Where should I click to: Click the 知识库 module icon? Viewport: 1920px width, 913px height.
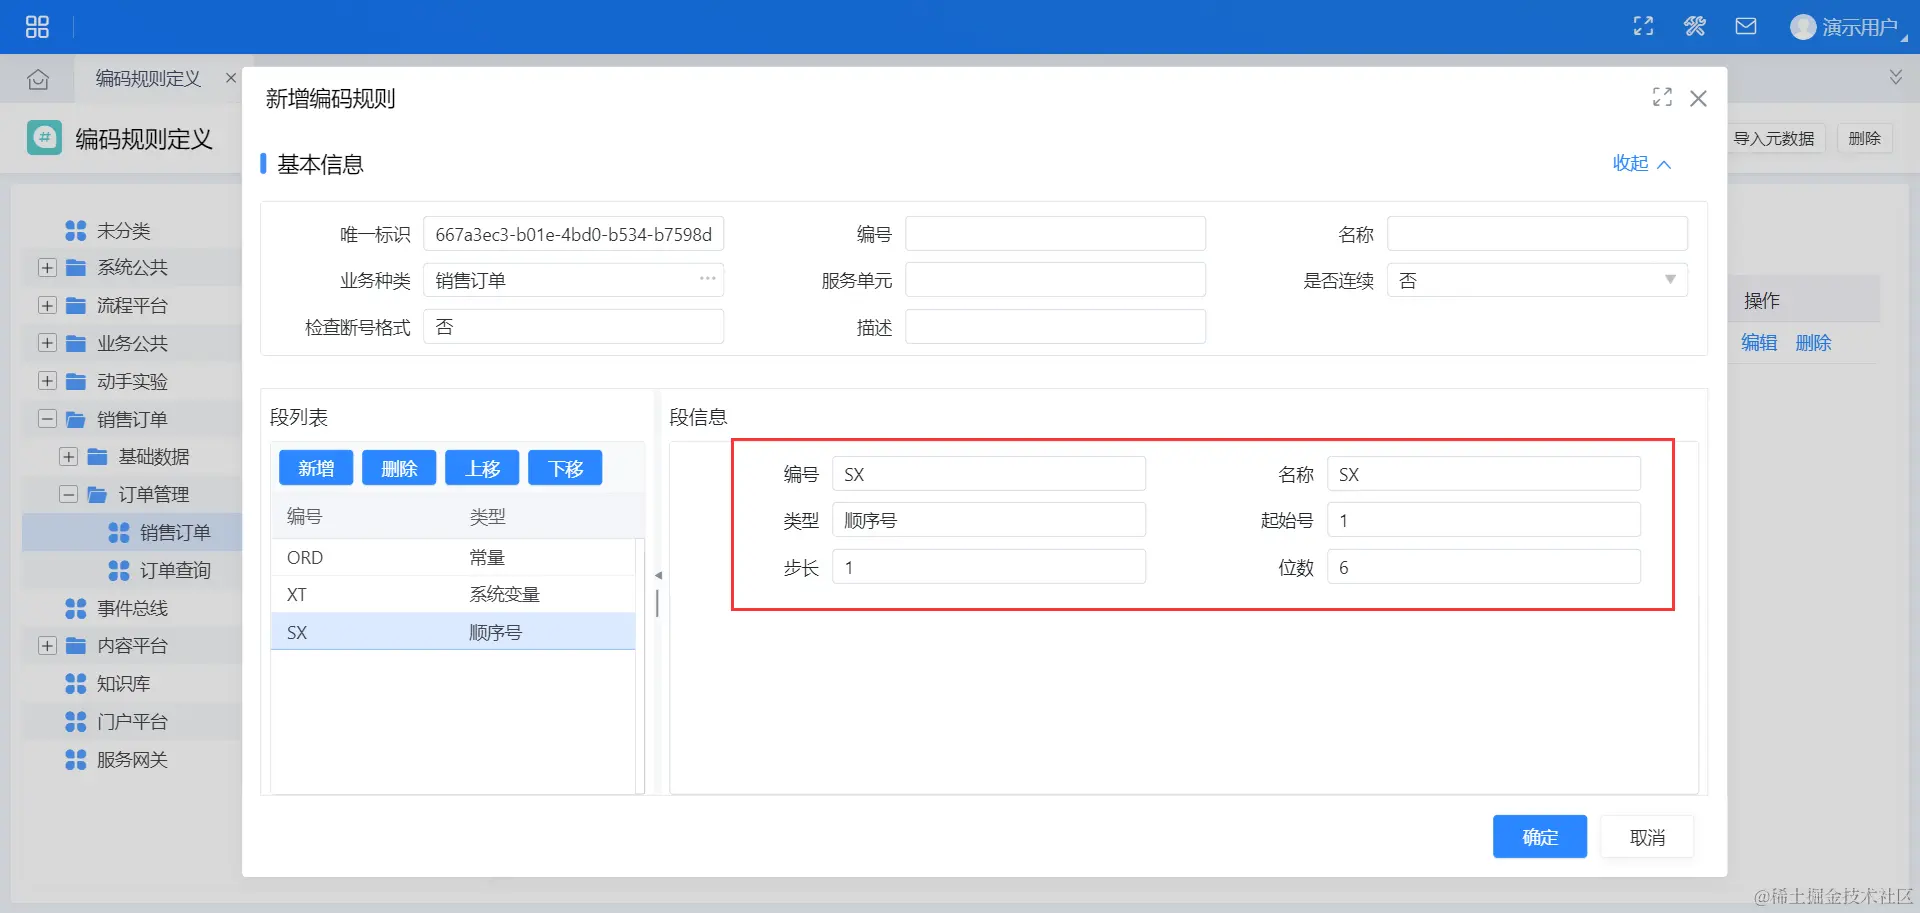coord(75,684)
